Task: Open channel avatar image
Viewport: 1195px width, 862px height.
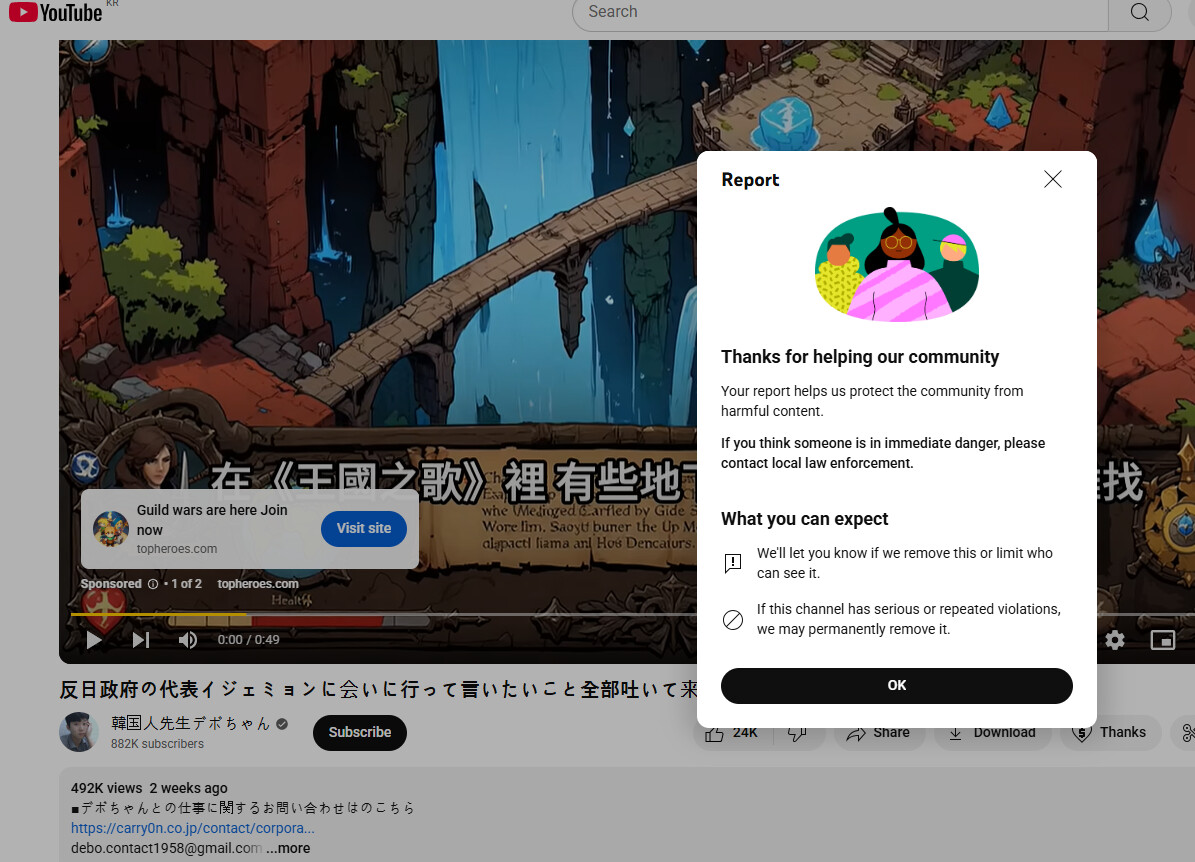Action: [78, 732]
